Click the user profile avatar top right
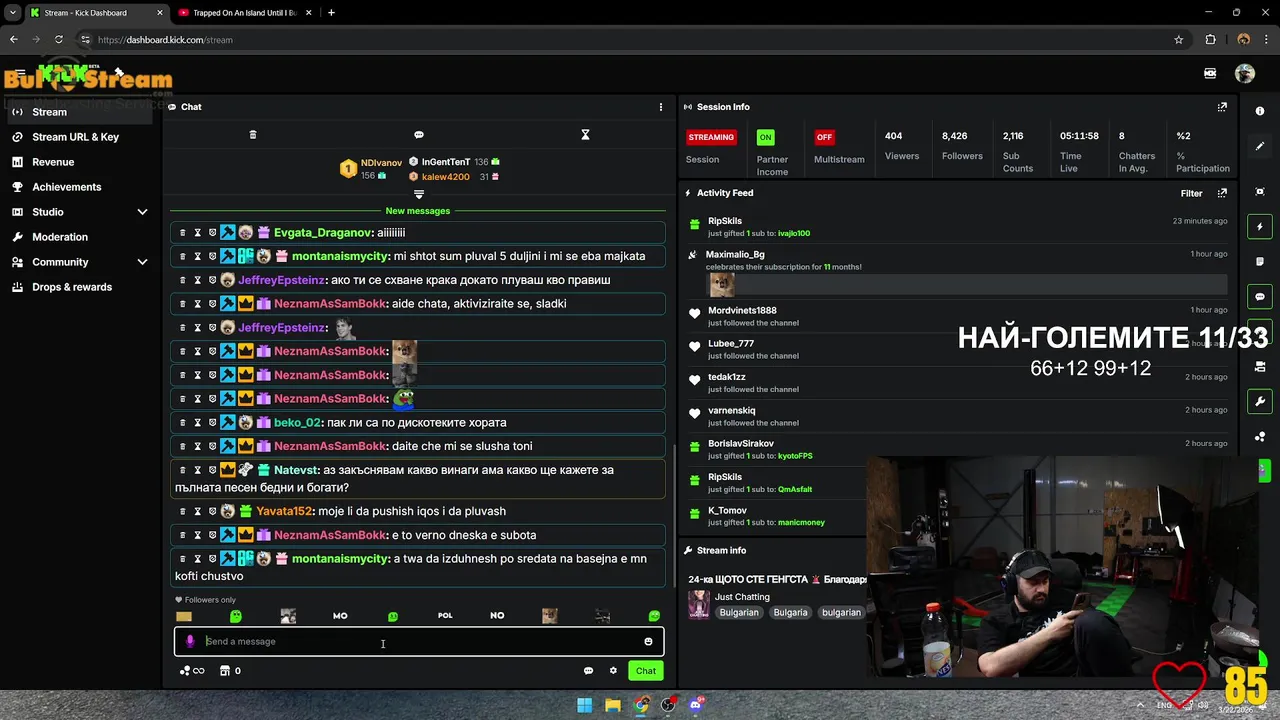 (x=1245, y=74)
